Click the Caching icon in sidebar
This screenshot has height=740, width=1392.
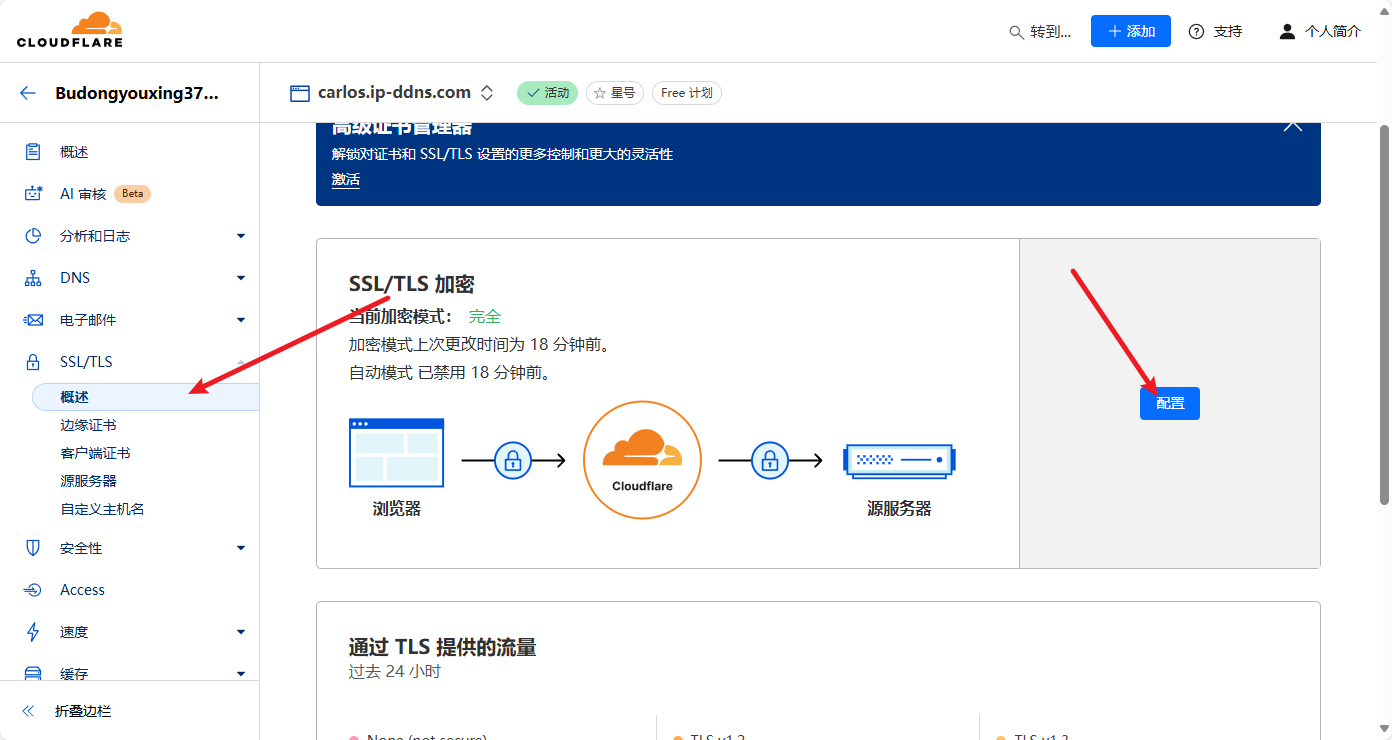pos(33,673)
